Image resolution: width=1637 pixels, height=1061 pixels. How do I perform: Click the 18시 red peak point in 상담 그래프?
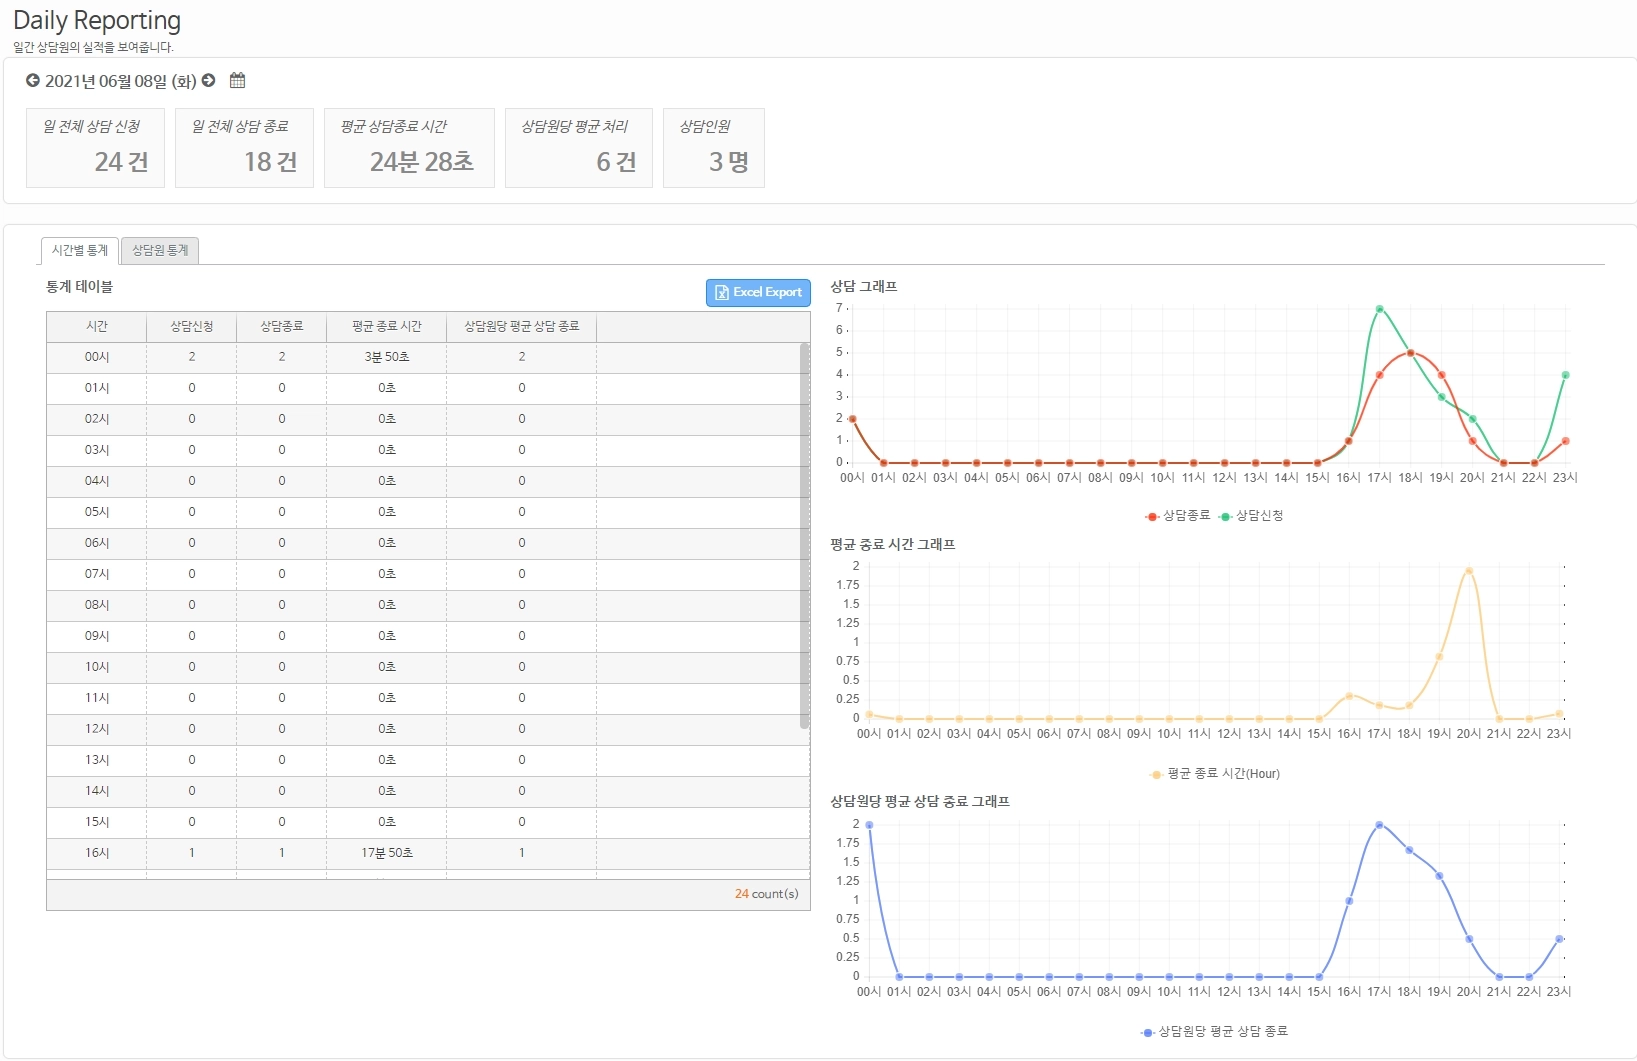[1411, 353]
